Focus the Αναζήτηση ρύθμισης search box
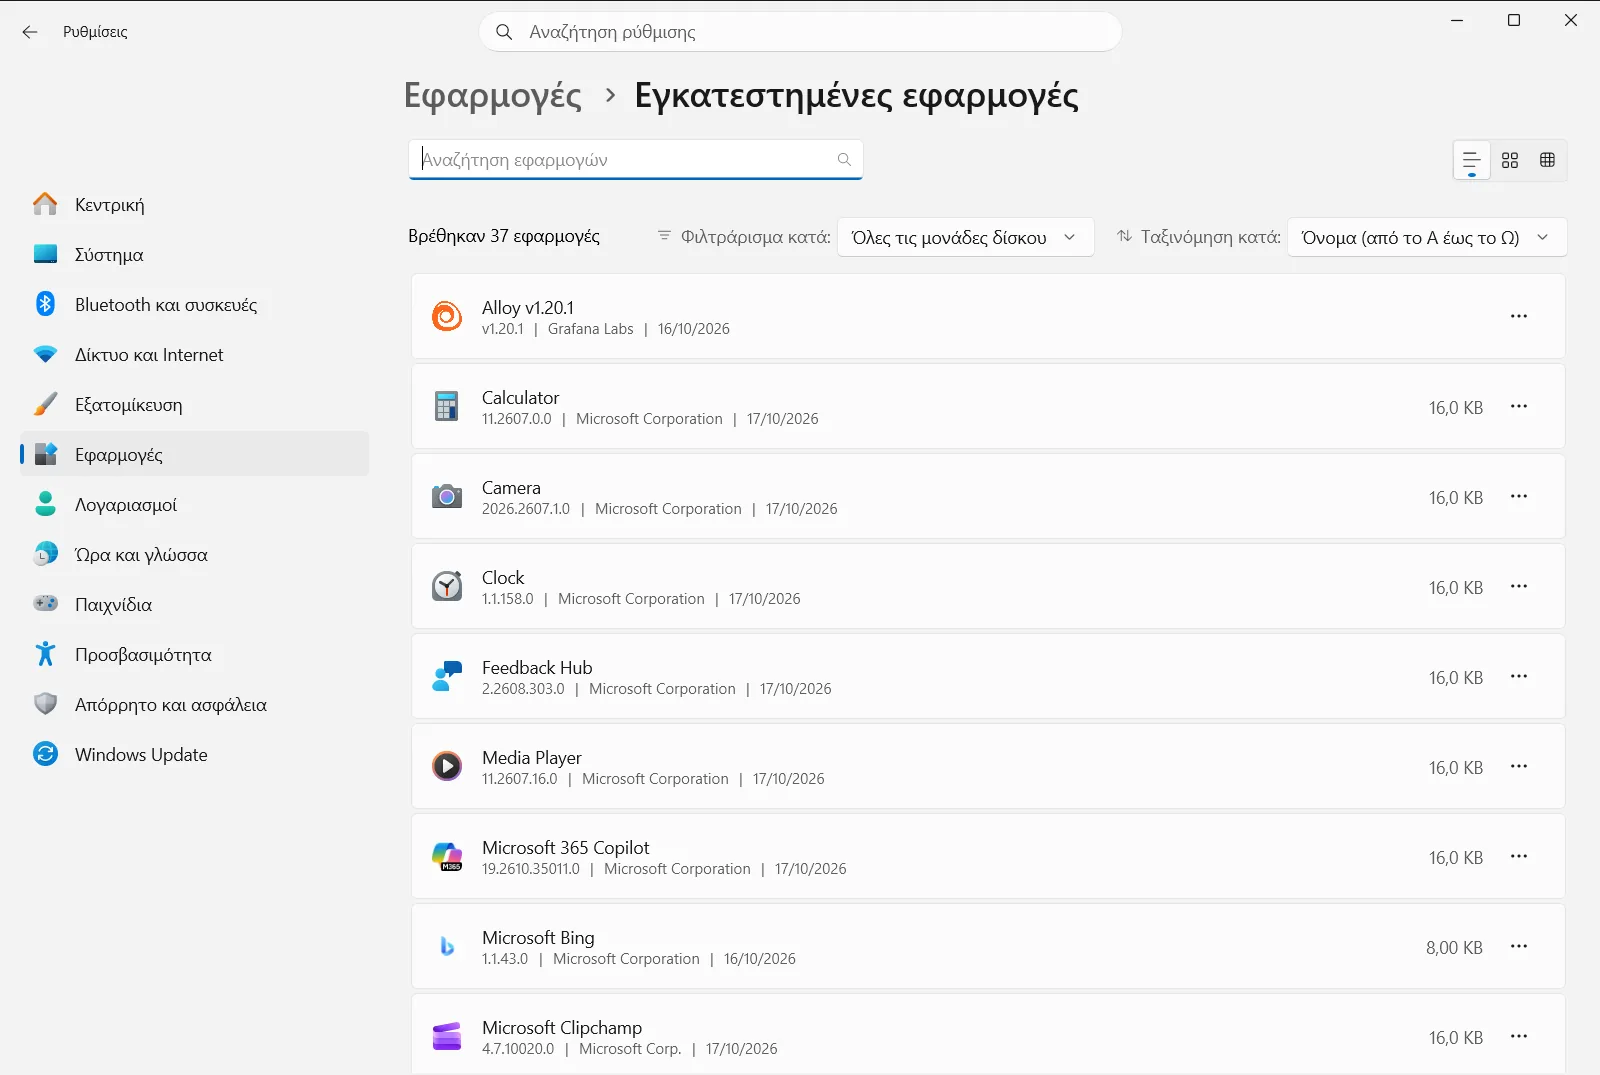1600x1075 pixels. click(800, 32)
